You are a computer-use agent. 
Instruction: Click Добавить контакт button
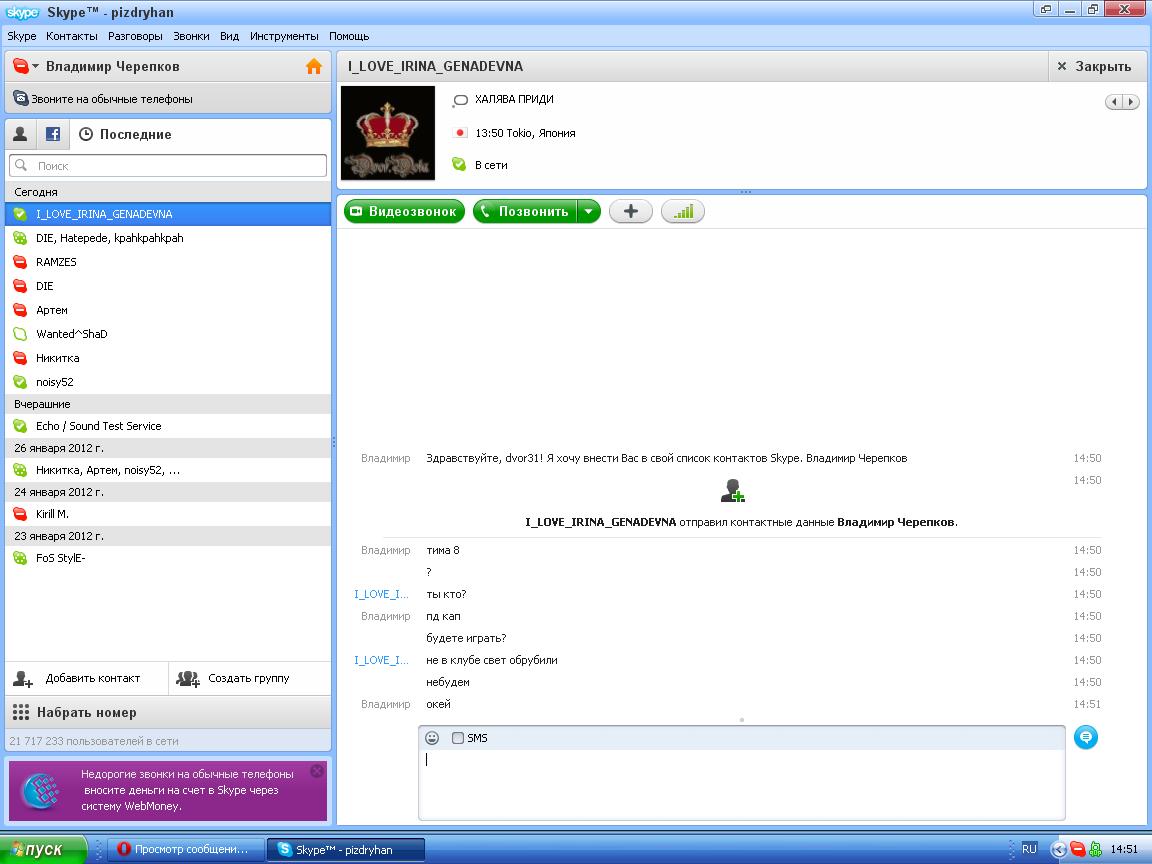click(x=87, y=678)
